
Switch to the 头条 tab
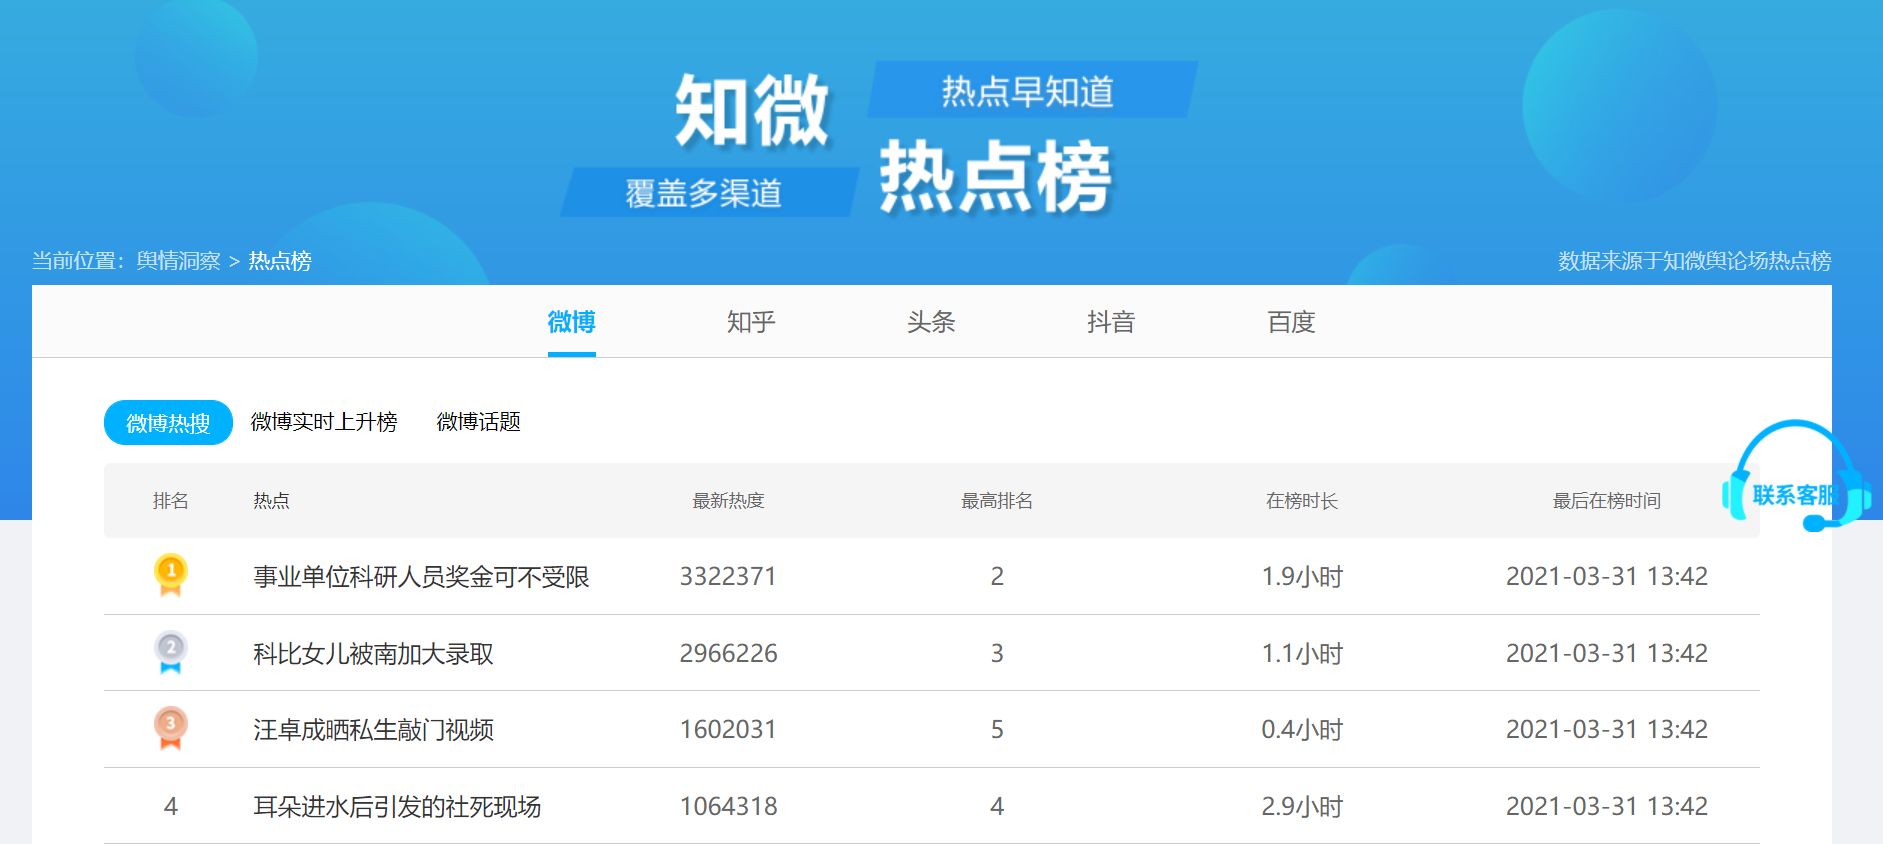click(x=931, y=322)
